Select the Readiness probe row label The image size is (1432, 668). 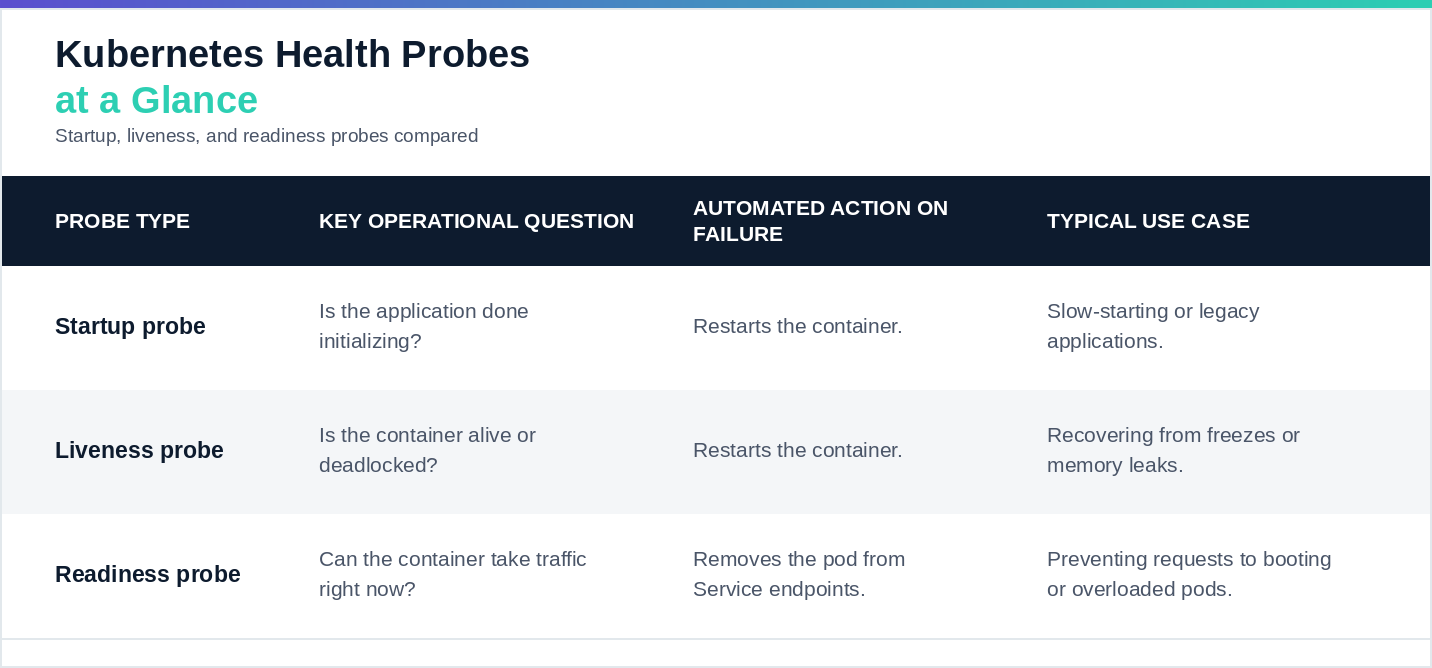tap(148, 574)
